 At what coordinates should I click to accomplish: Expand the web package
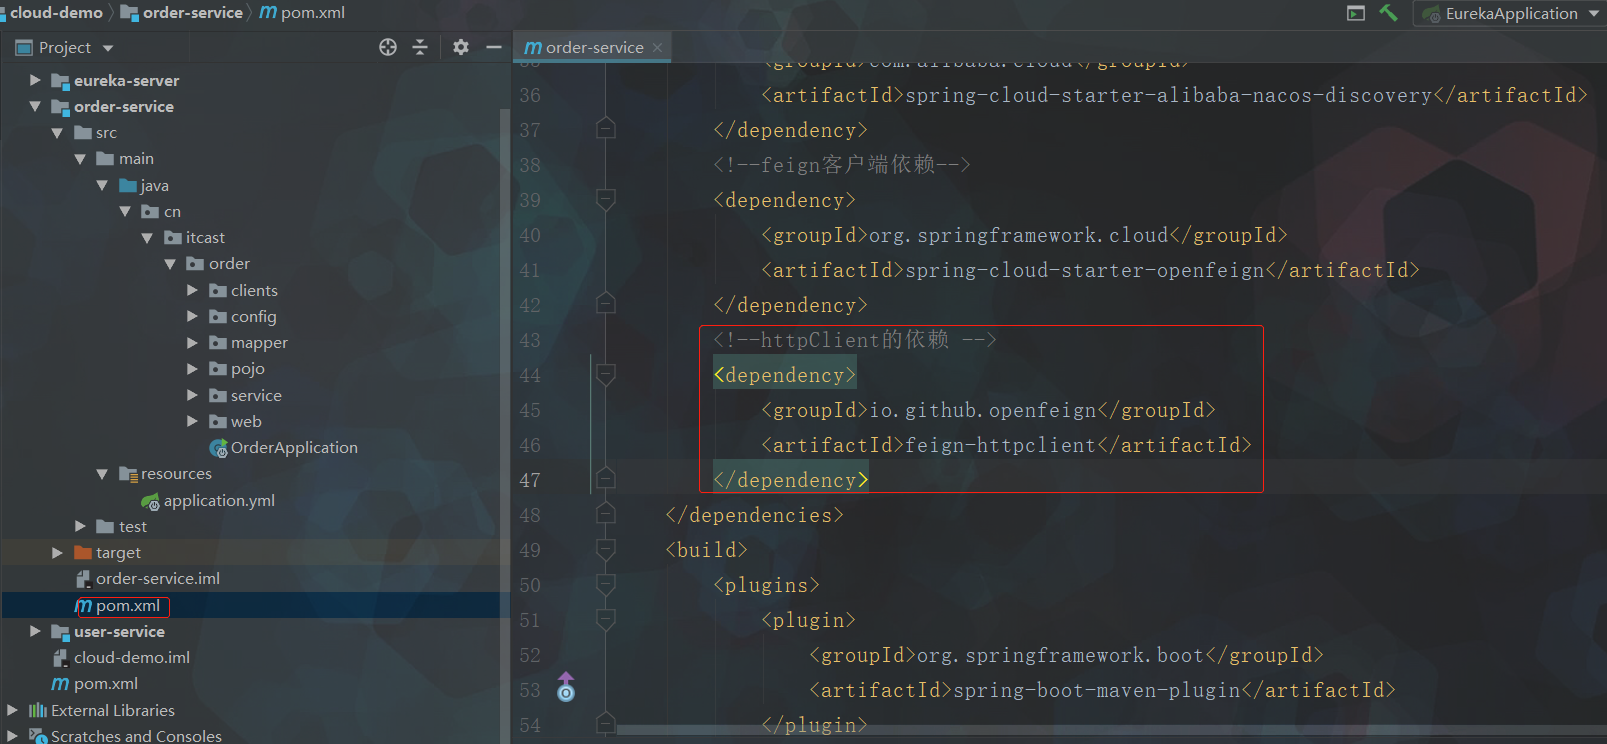tap(192, 421)
